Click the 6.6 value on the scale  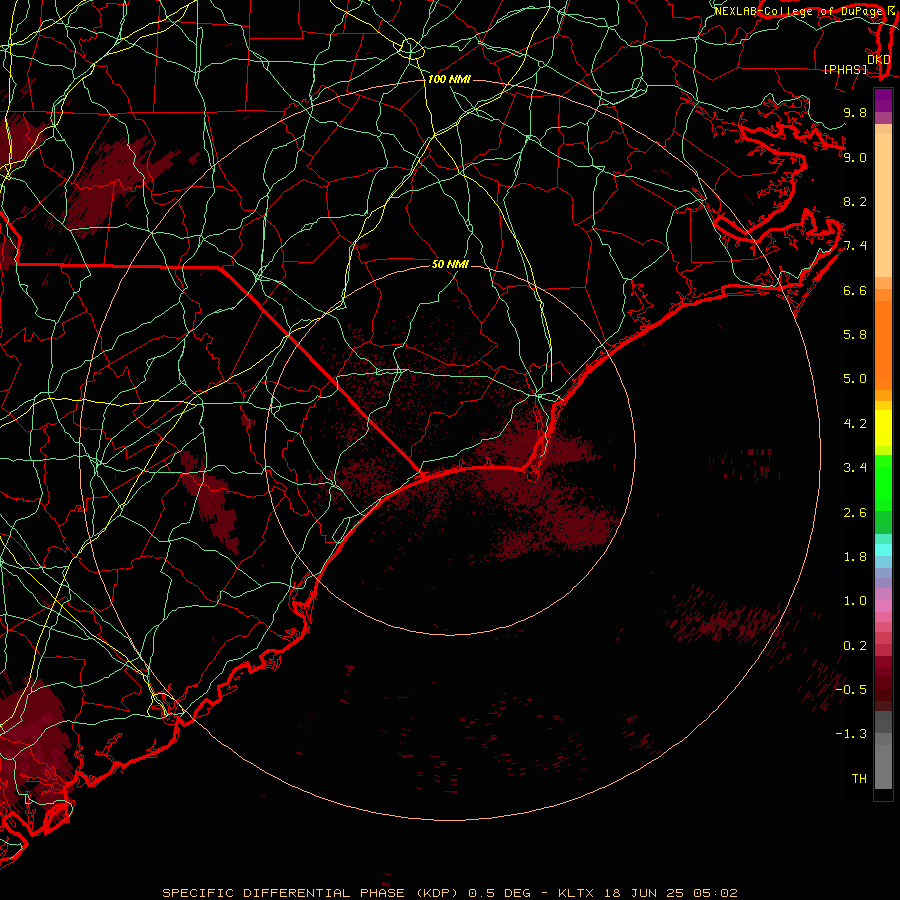(x=855, y=290)
